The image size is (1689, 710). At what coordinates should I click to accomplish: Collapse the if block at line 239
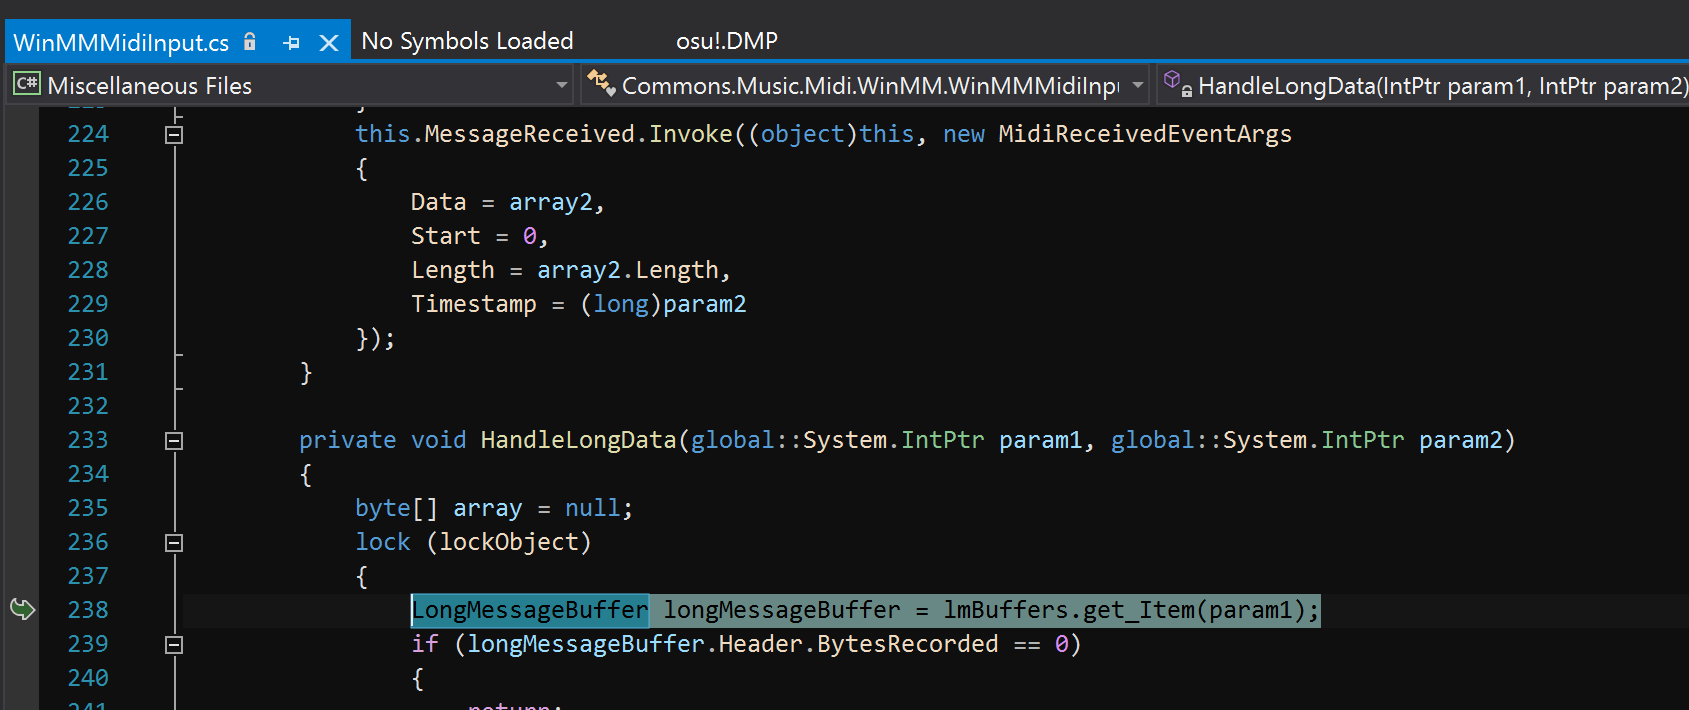pyautogui.click(x=174, y=644)
